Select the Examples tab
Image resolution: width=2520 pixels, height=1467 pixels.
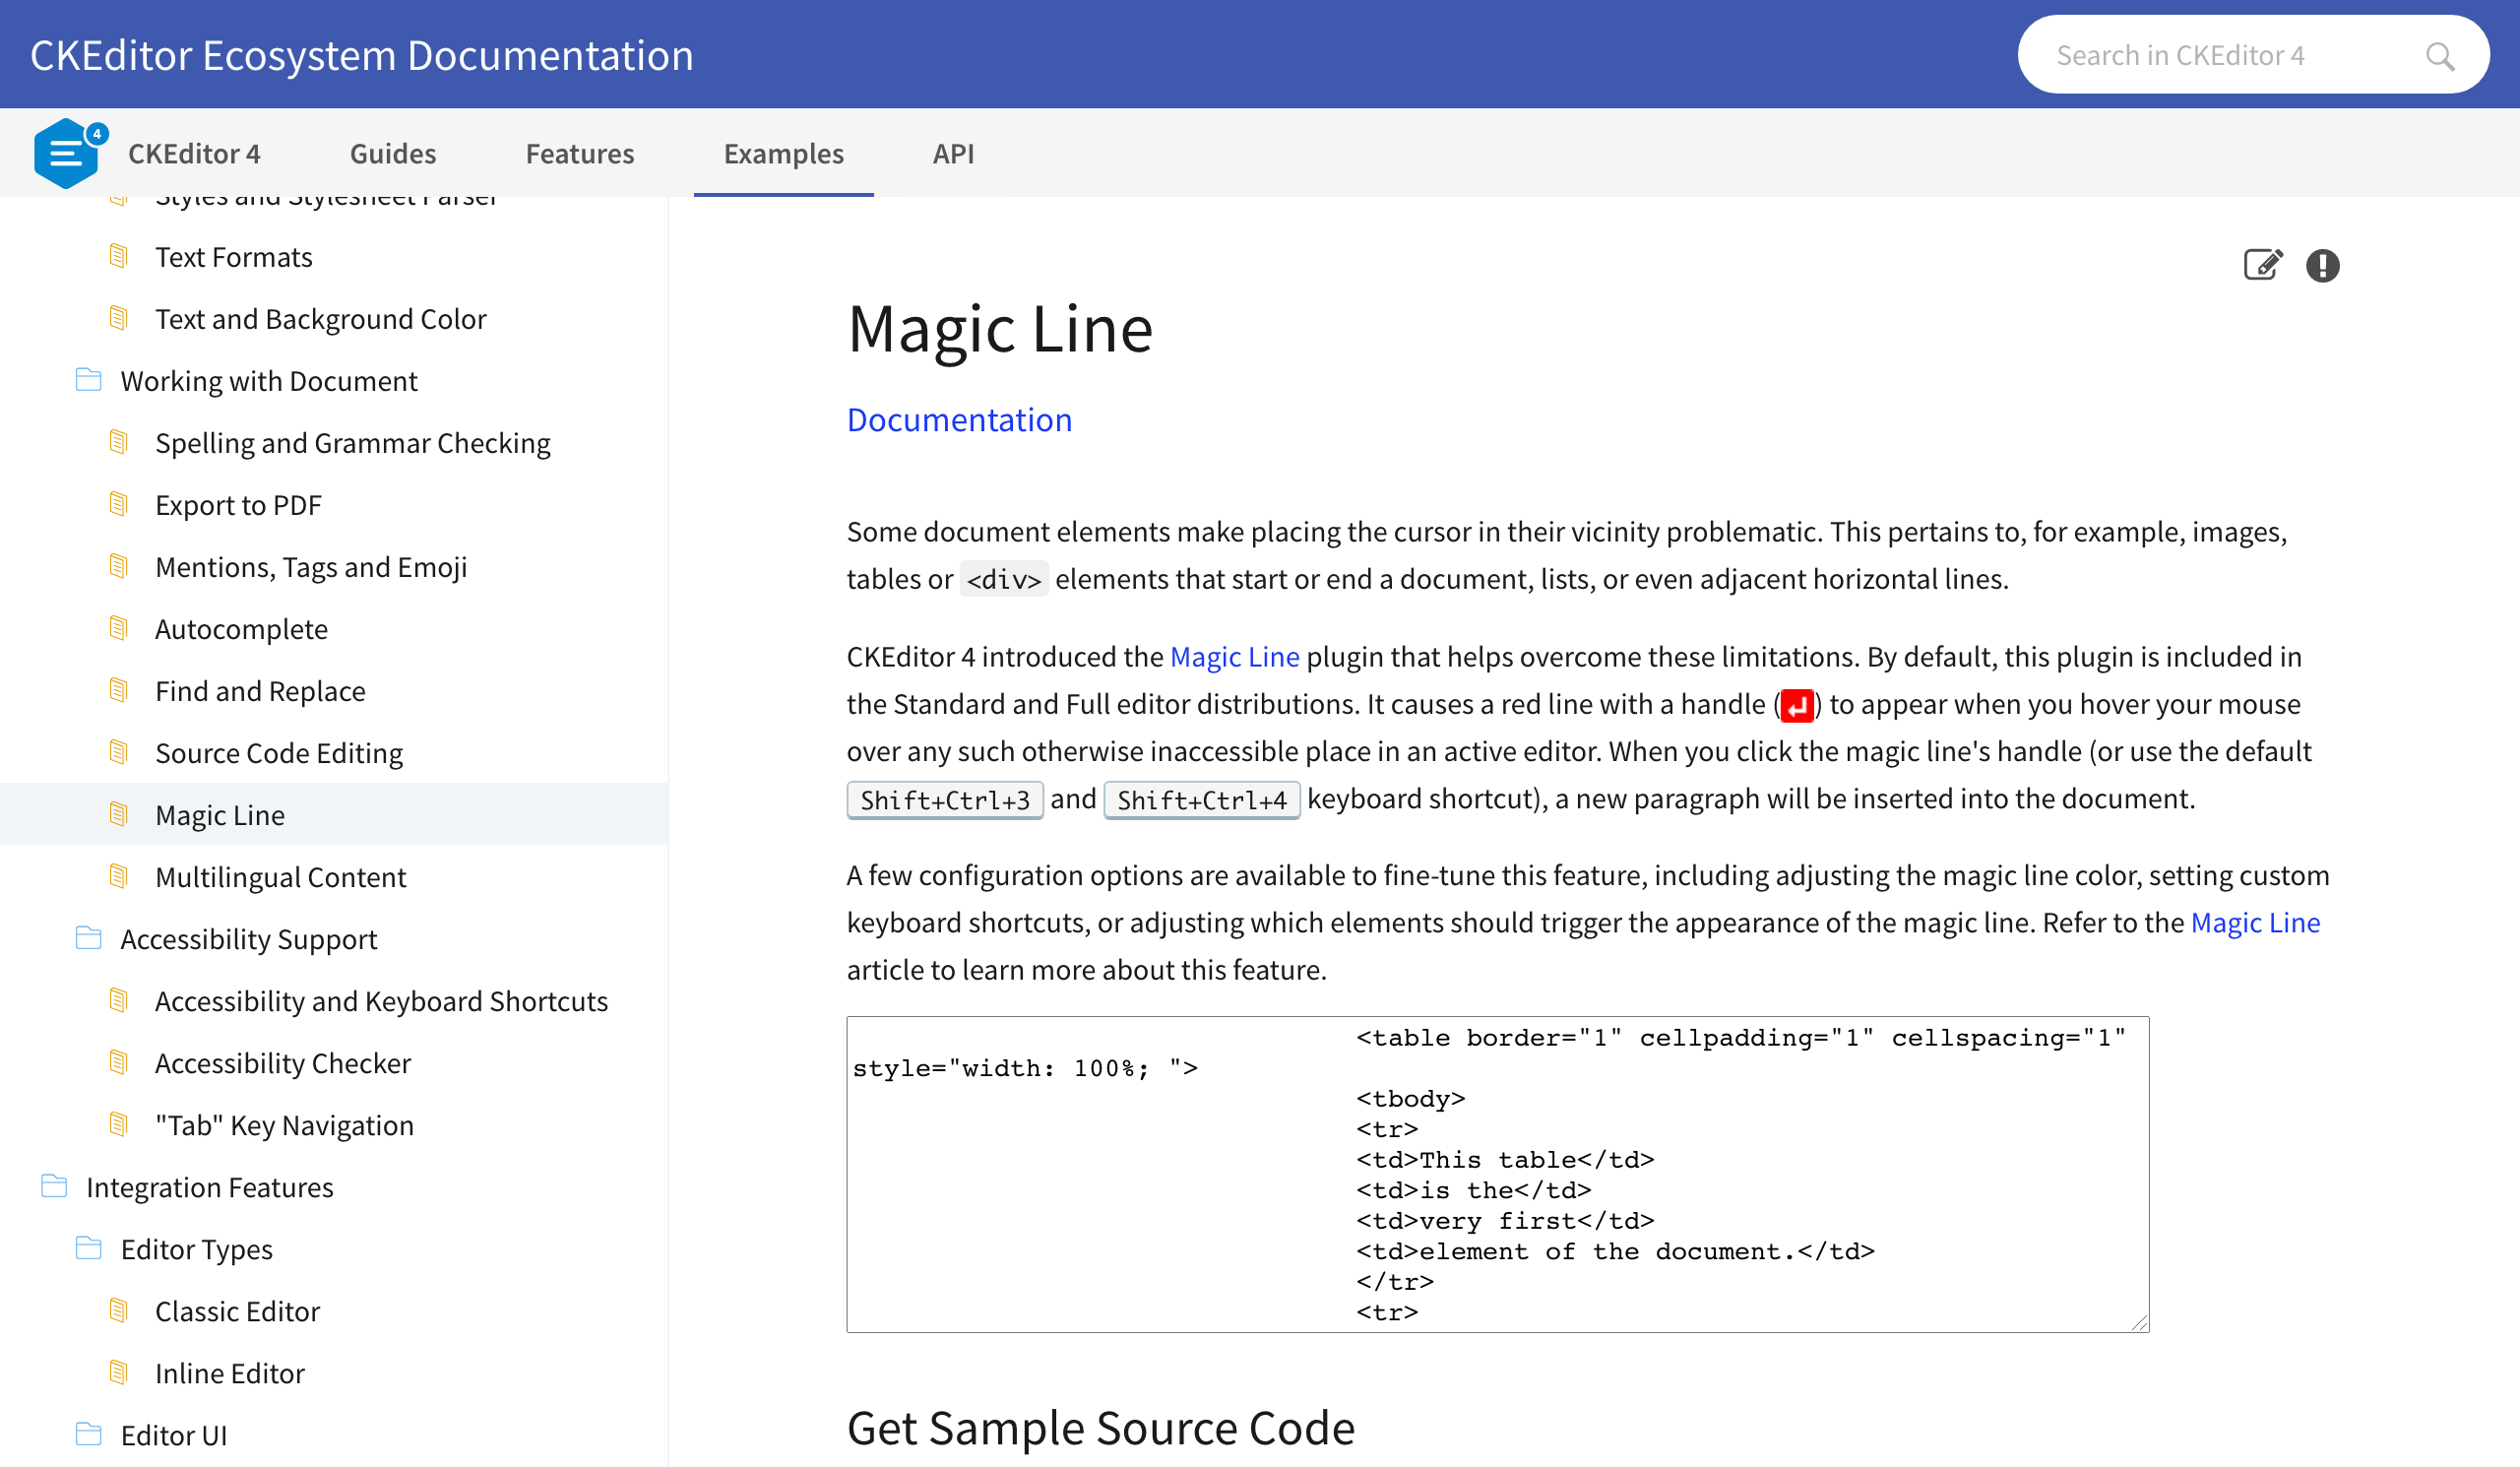click(784, 153)
